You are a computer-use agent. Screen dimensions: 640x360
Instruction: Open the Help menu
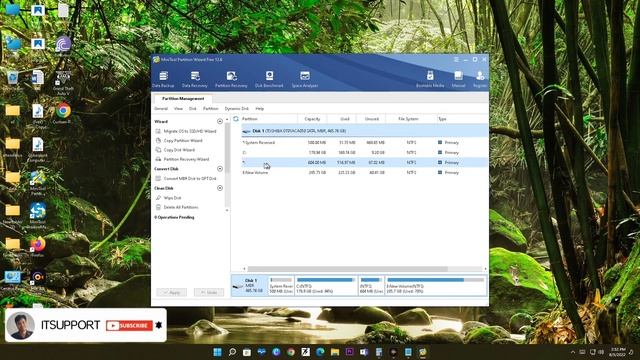260,109
